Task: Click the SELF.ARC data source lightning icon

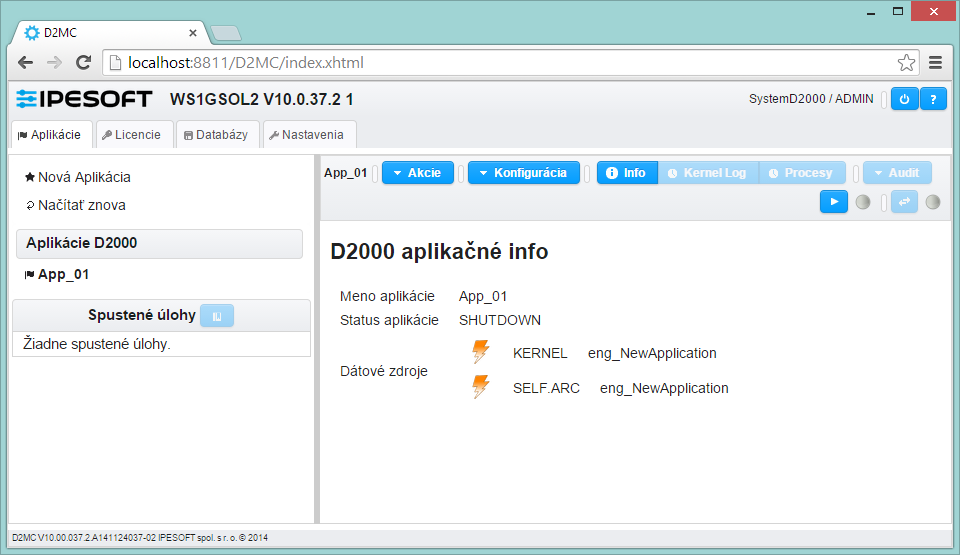Action: (x=481, y=387)
